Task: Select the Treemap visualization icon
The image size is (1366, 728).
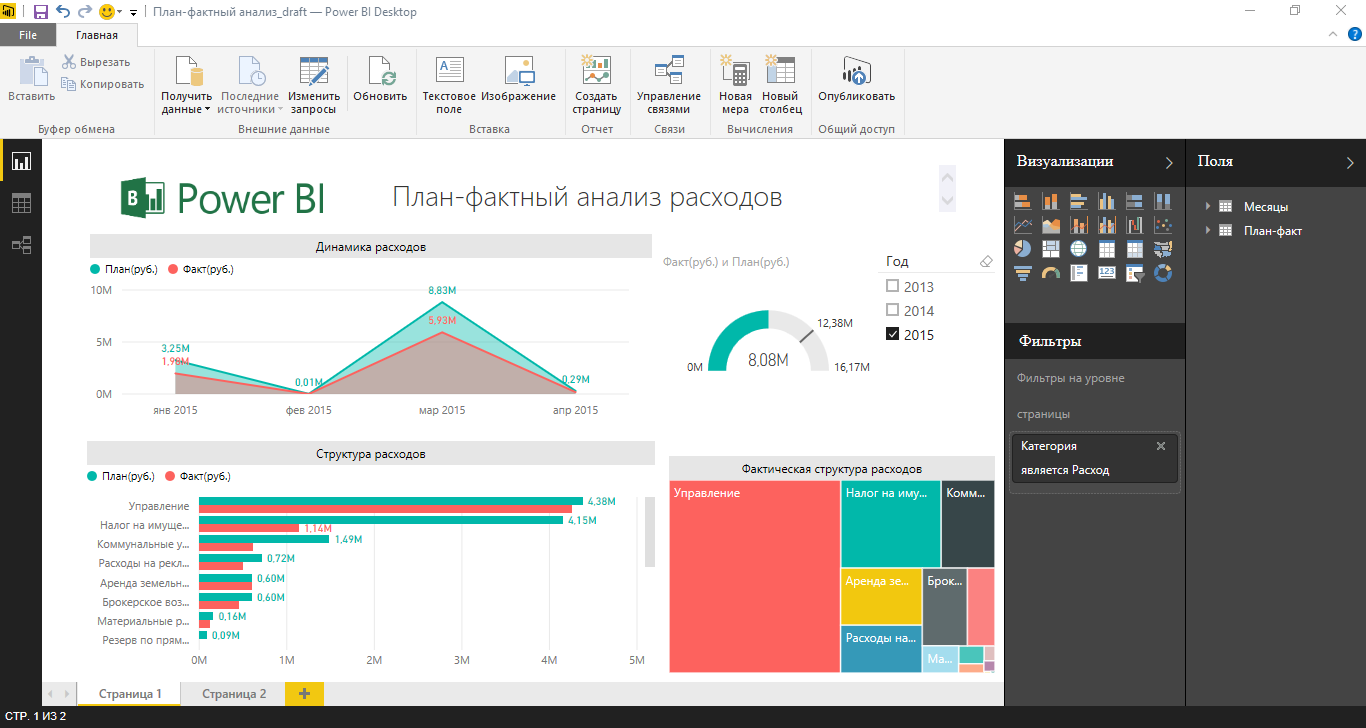Action: 1051,248
